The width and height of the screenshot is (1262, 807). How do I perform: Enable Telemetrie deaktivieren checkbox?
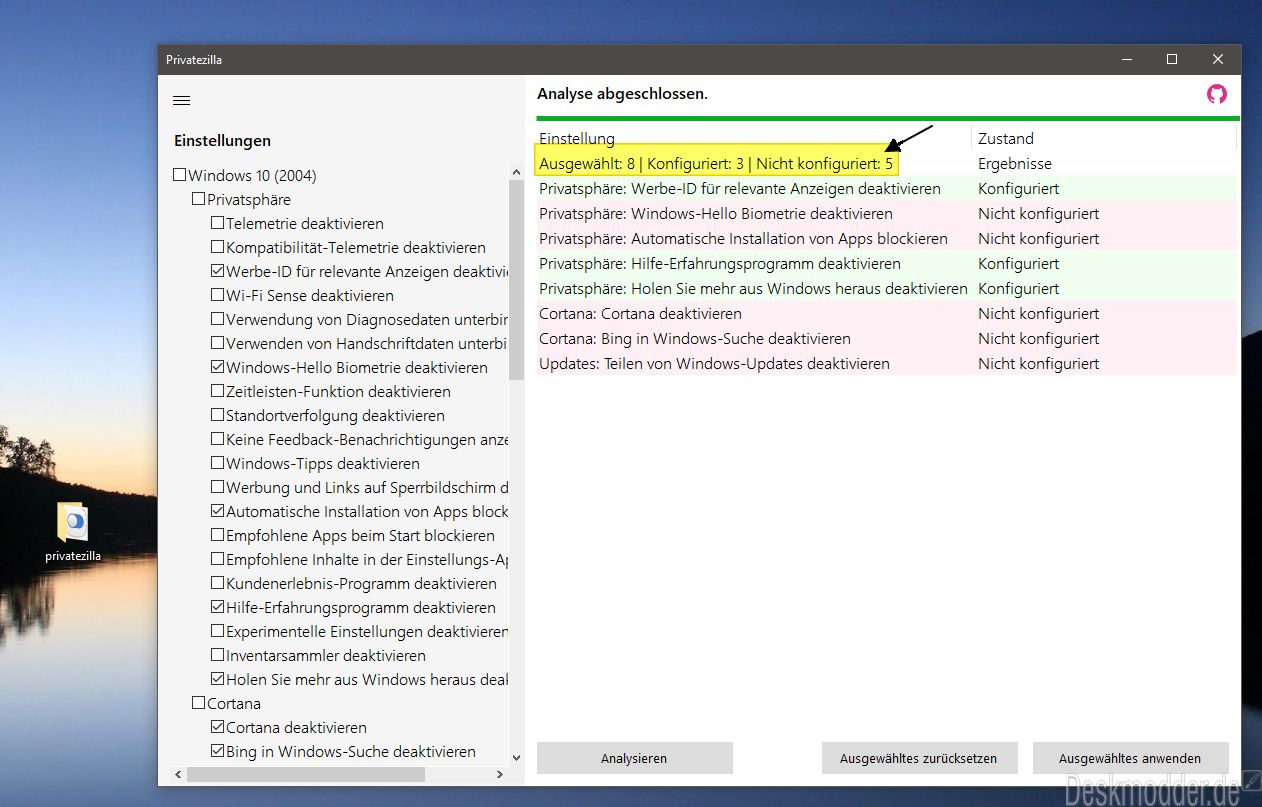click(218, 223)
